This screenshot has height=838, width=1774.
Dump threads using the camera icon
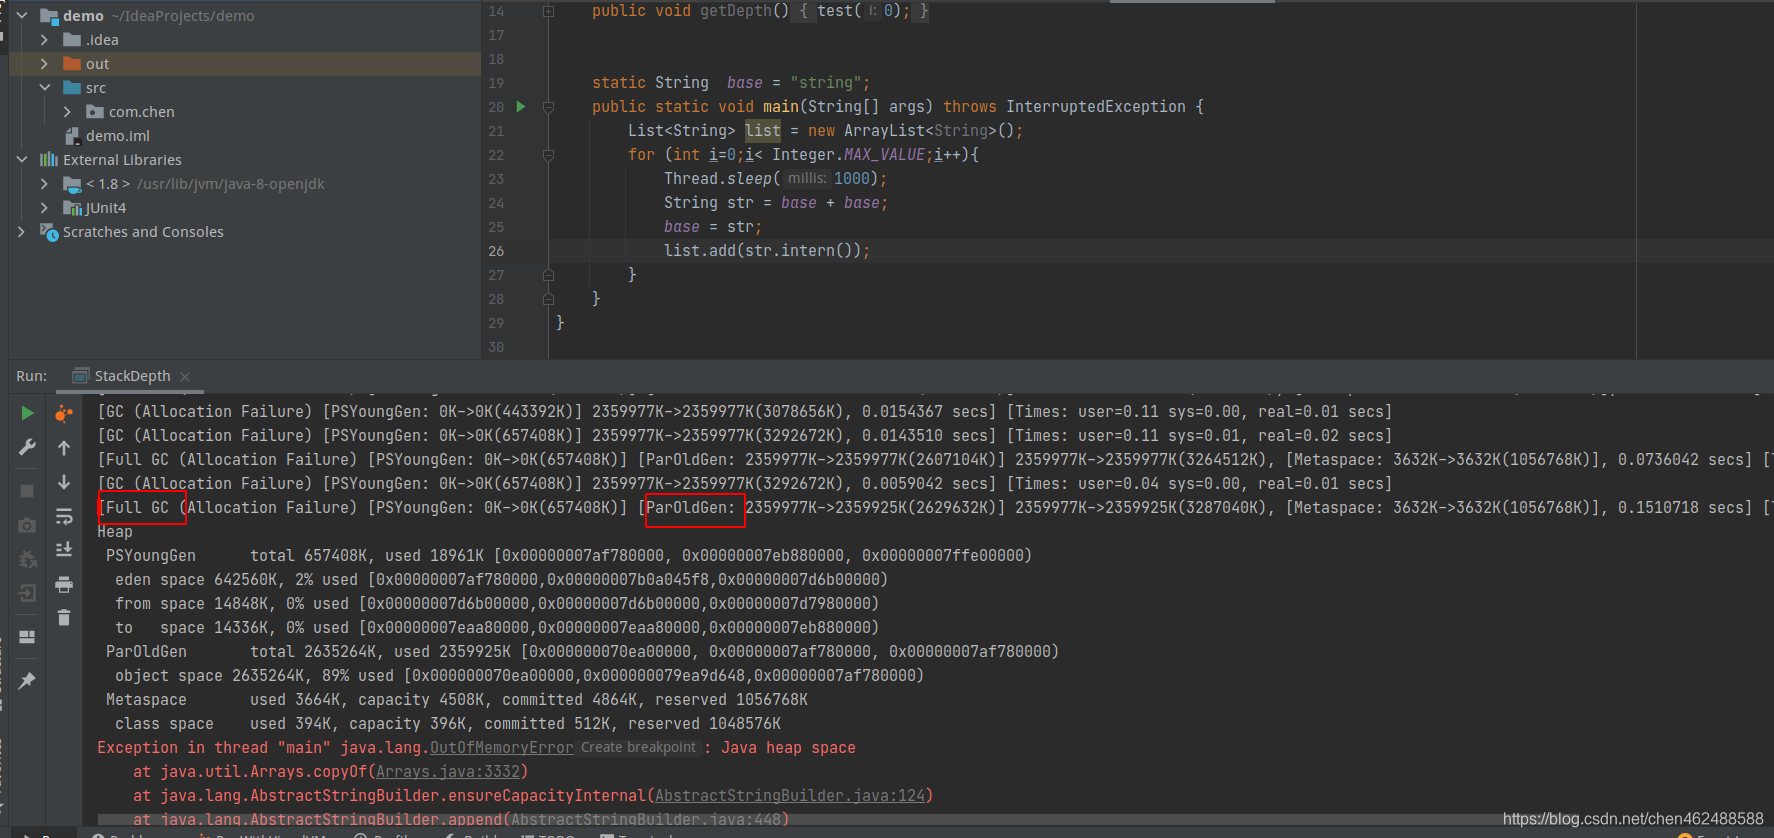click(27, 525)
